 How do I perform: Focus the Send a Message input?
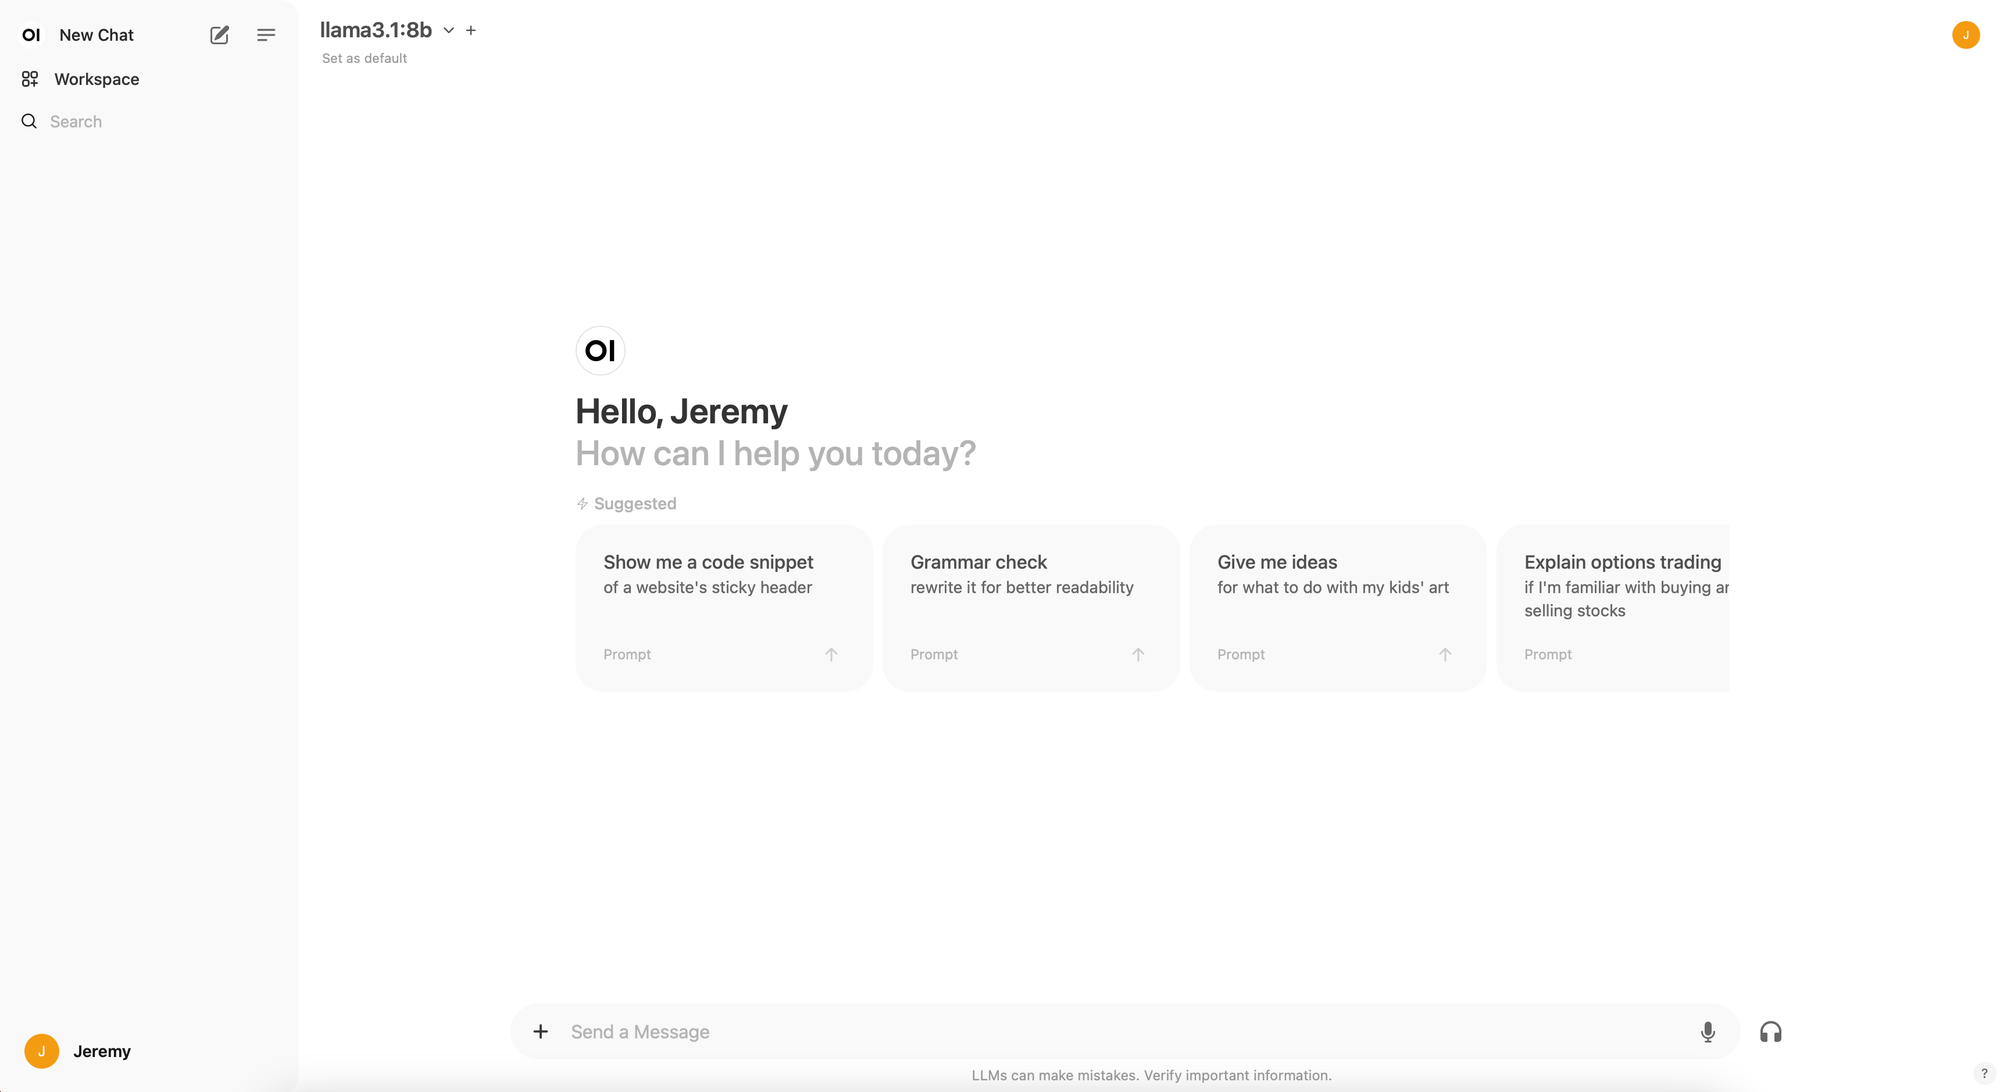(1120, 1031)
